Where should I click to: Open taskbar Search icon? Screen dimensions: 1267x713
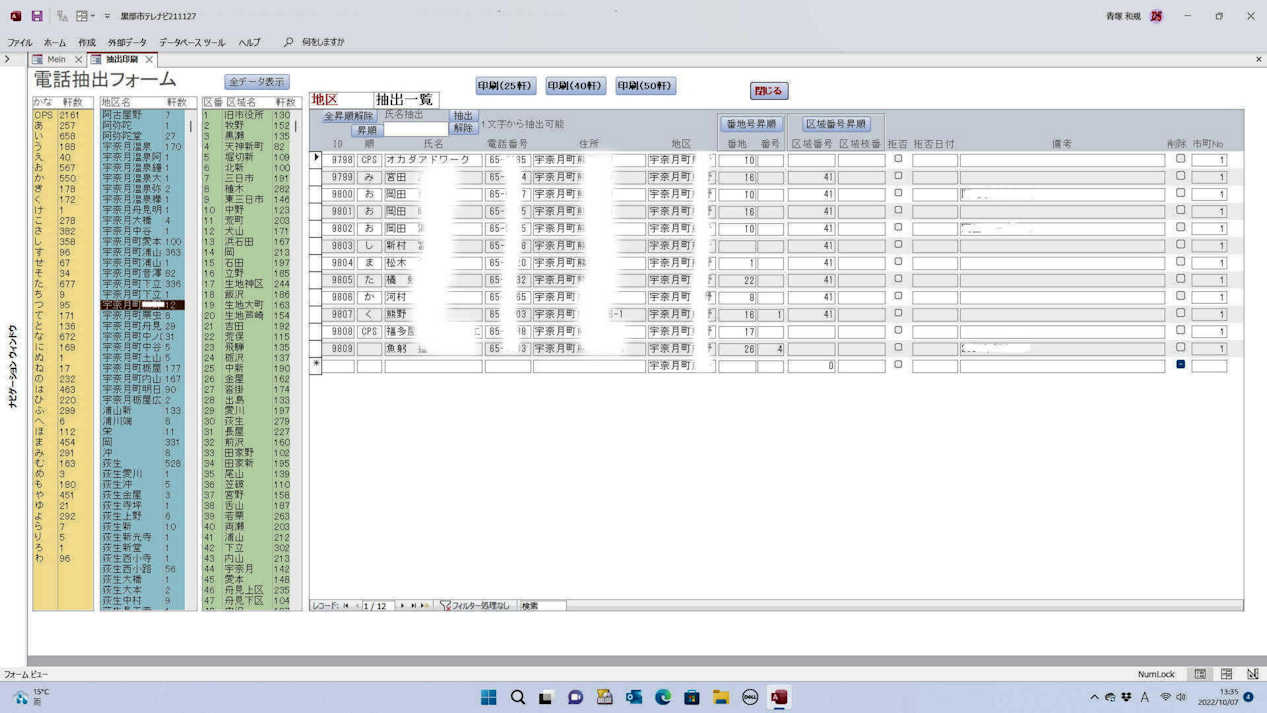[x=517, y=698]
